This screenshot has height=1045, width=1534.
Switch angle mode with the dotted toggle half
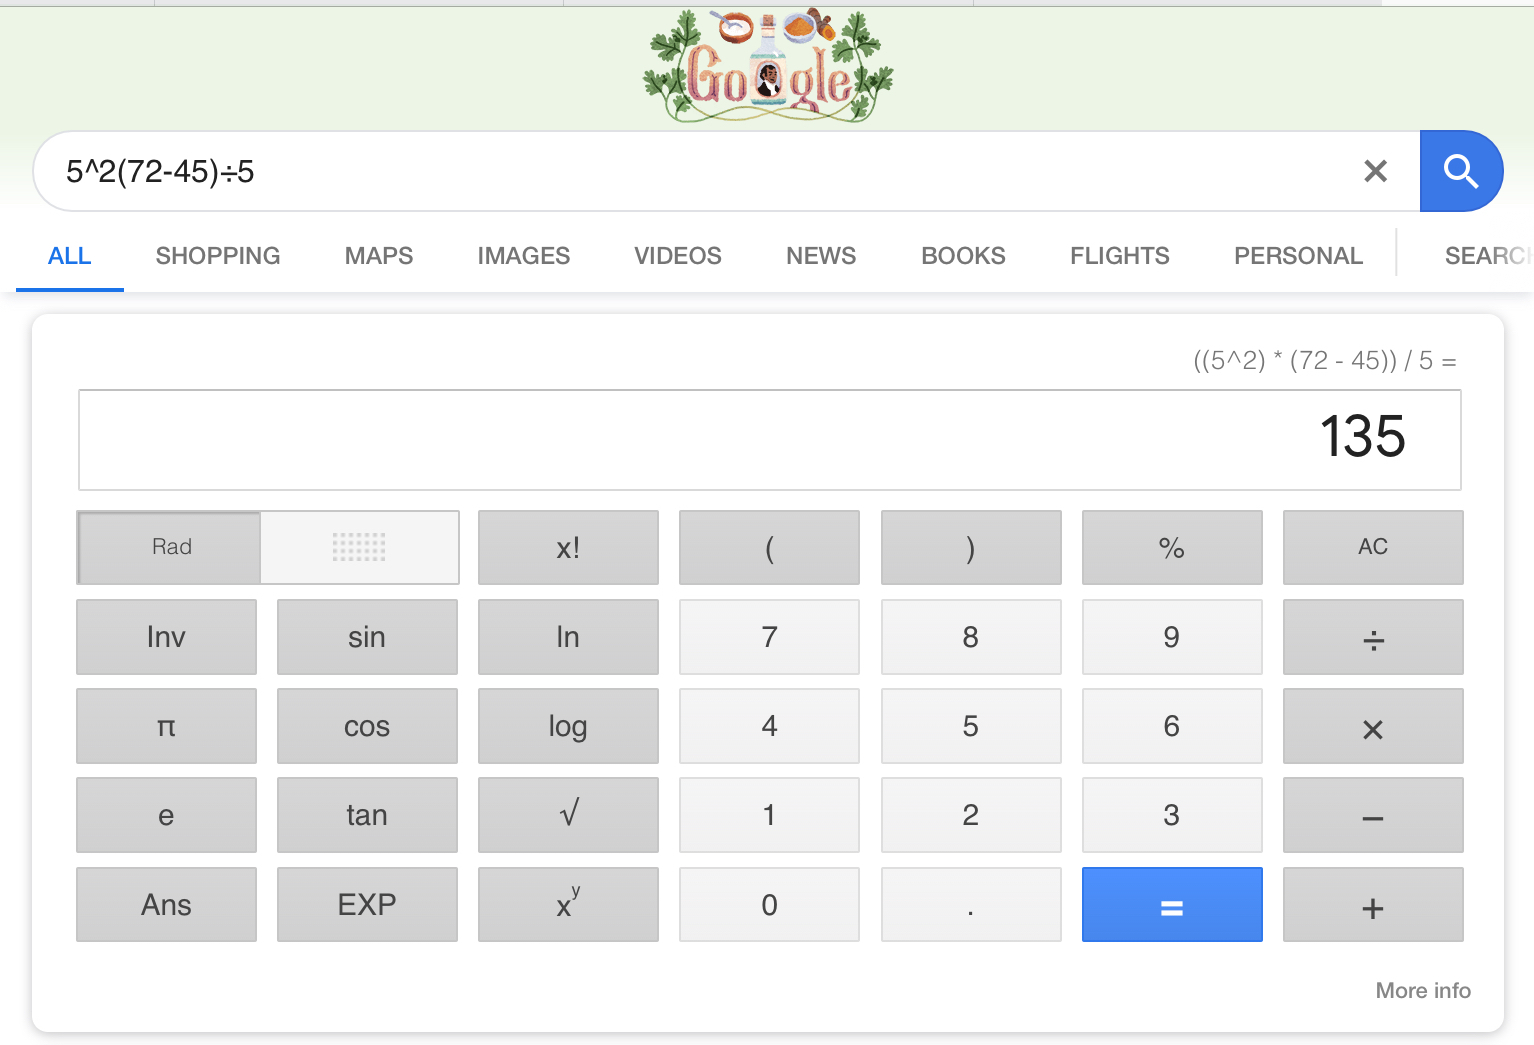pyautogui.click(x=359, y=547)
